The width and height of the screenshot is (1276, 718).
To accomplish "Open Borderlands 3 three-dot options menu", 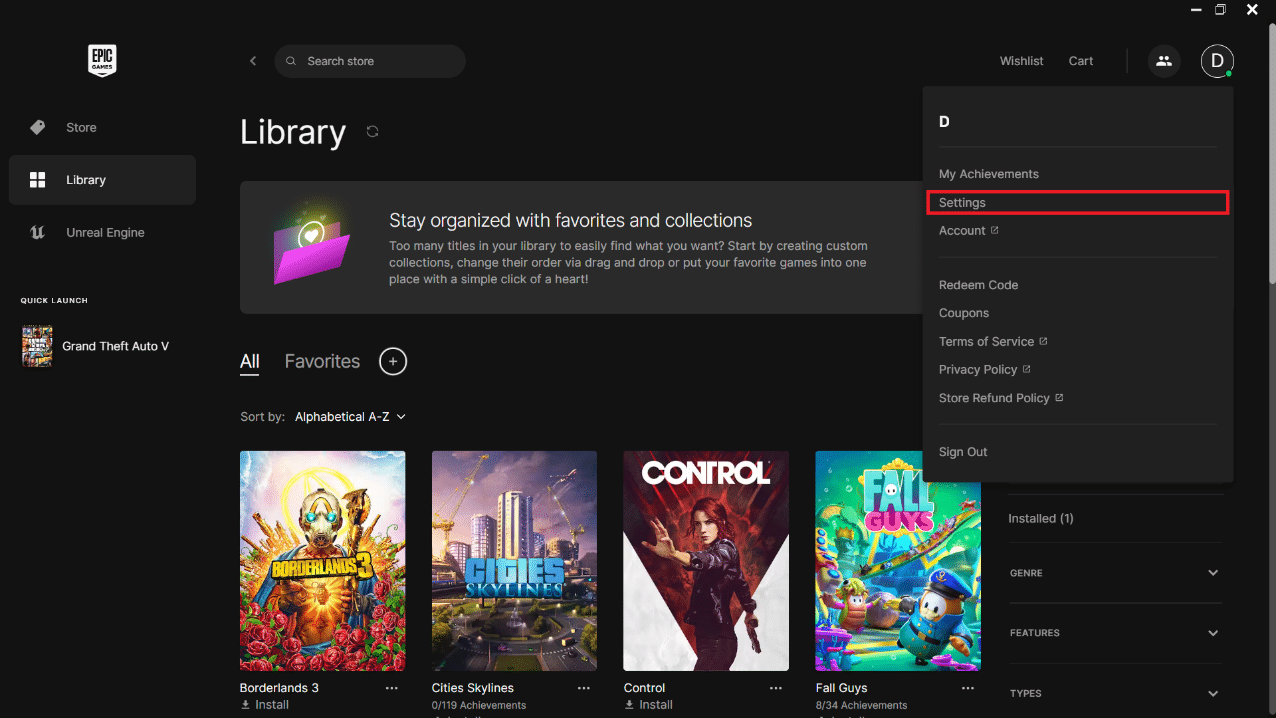I will click(392, 688).
